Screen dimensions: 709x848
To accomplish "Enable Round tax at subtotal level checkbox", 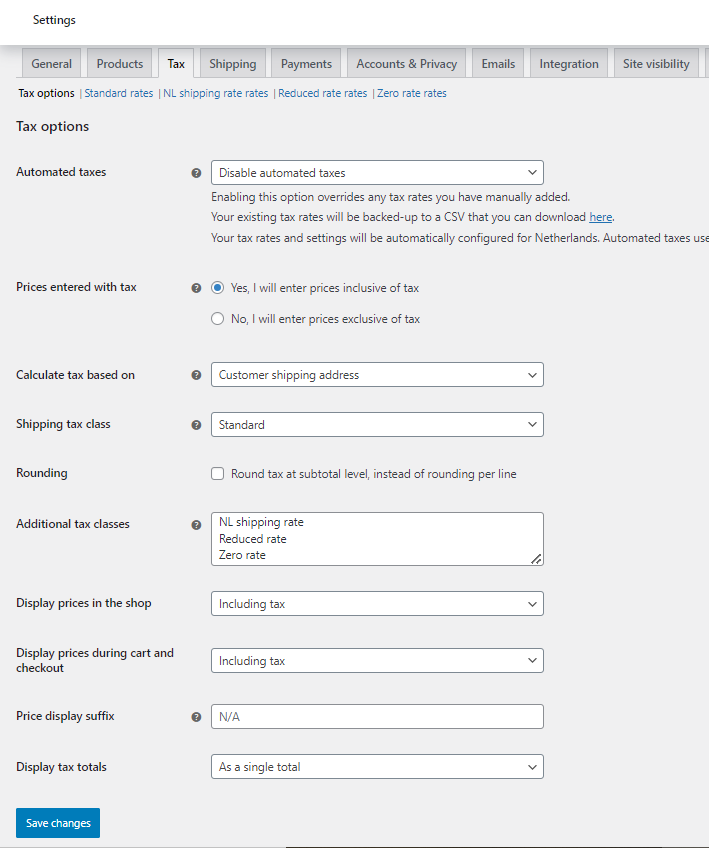I will point(217,474).
